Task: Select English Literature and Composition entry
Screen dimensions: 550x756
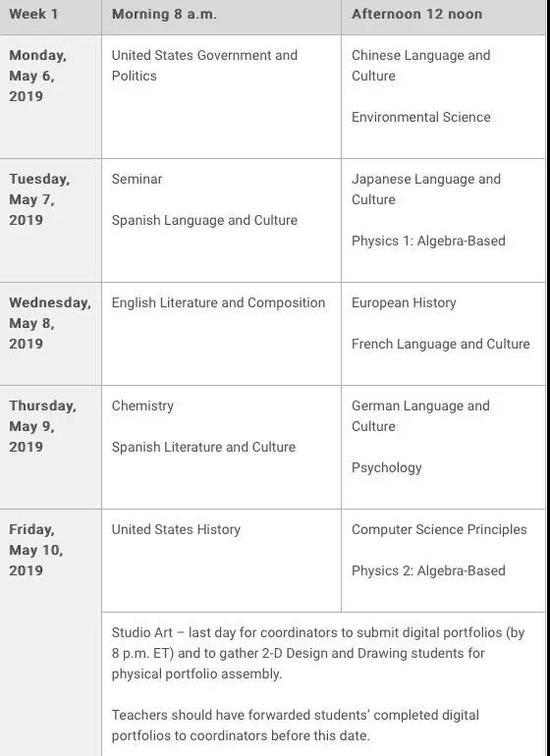Action: [218, 303]
